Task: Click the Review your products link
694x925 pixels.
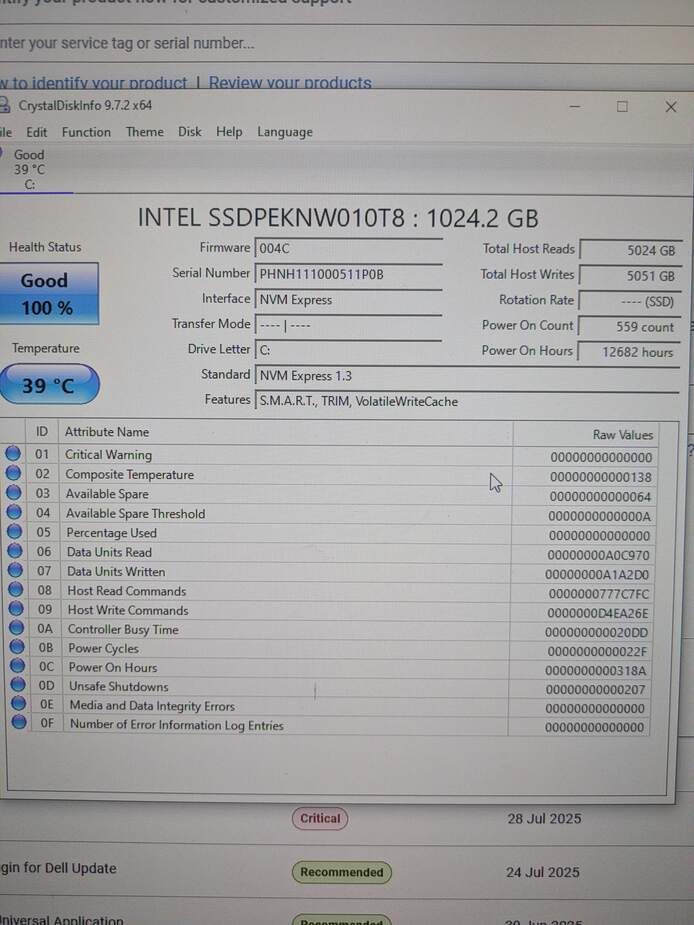Action: pyautogui.click(x=290, y=83)
